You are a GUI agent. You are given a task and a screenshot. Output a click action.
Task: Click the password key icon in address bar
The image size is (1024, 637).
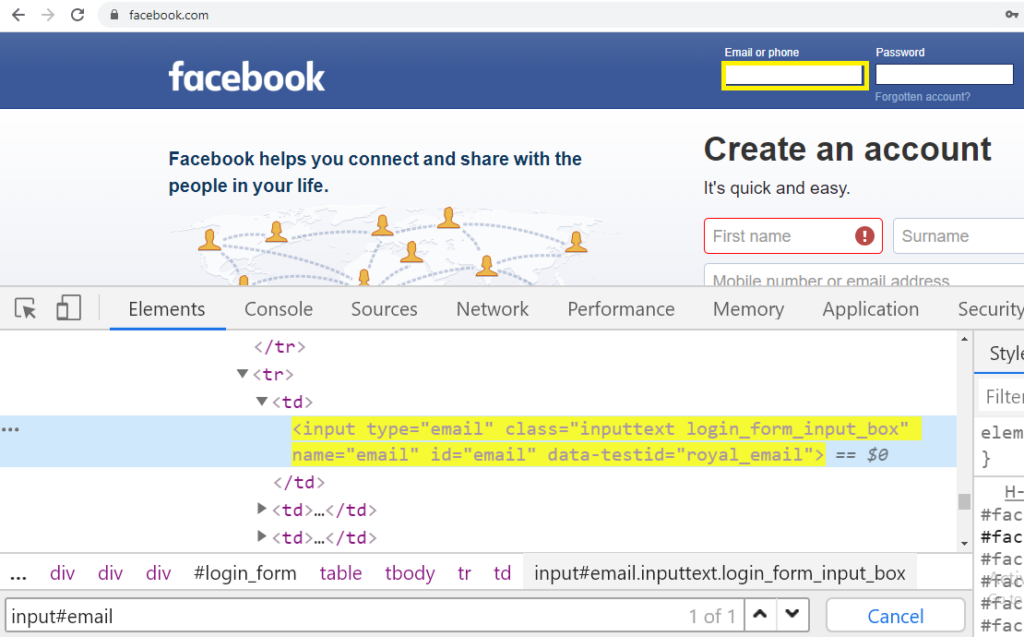(x=1011, y=14)
